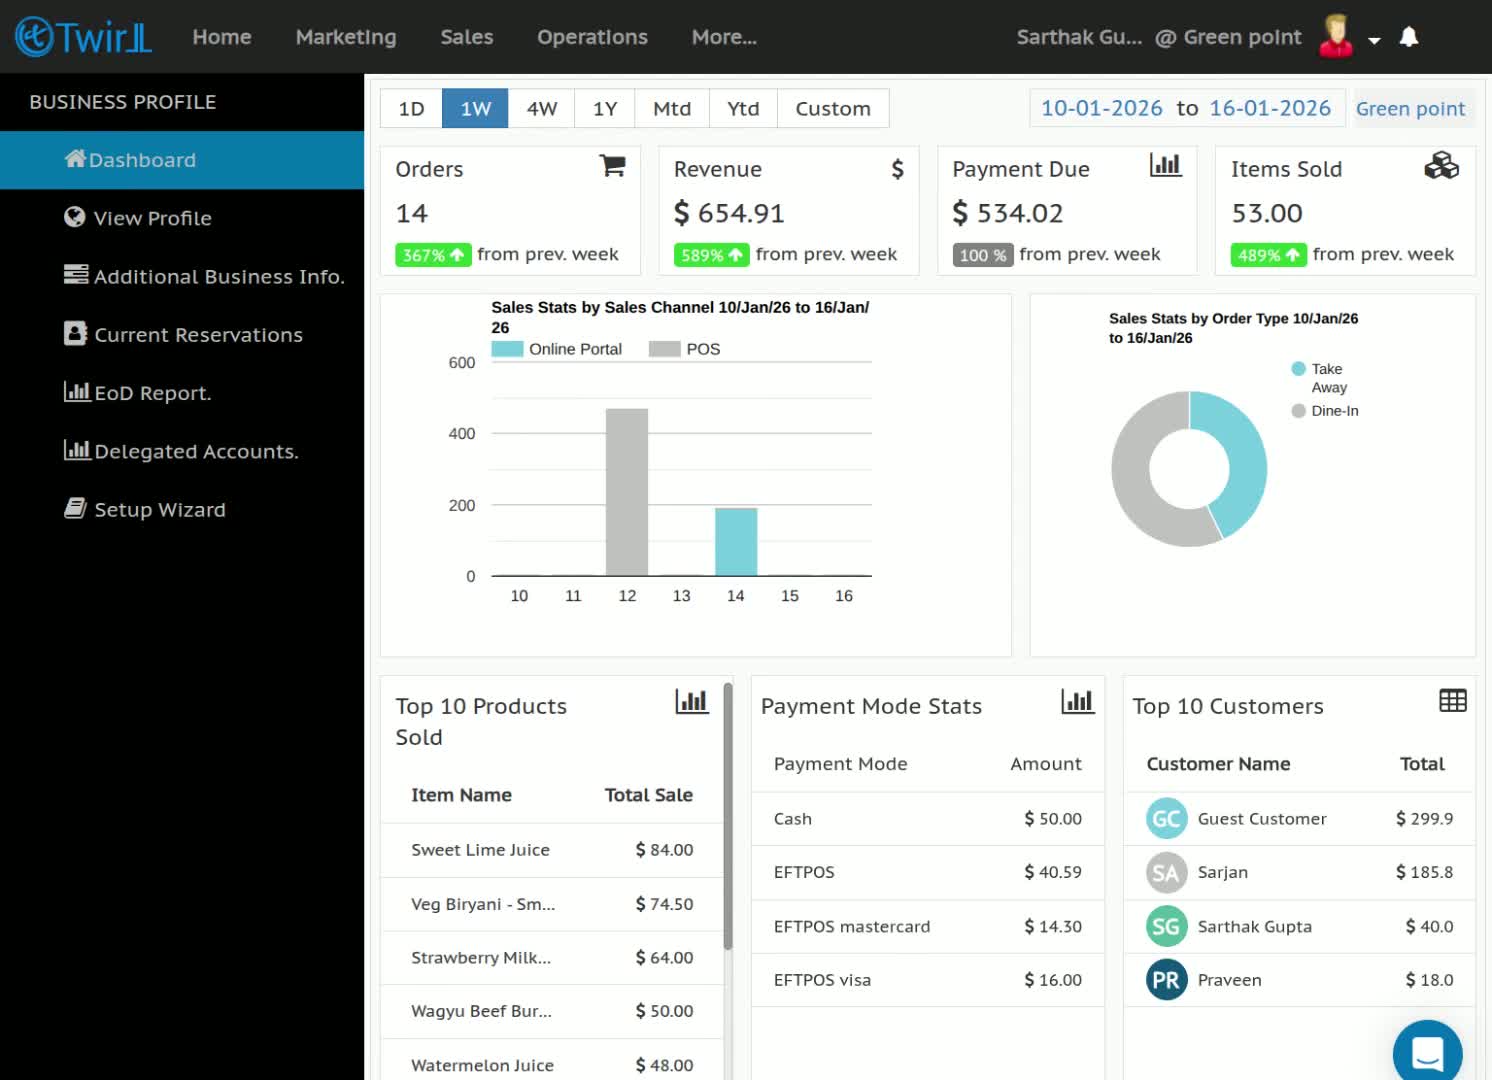Viewport: 1492px width, 1080px height.
Task: Open the Operations menu
Action: (592, 37)
